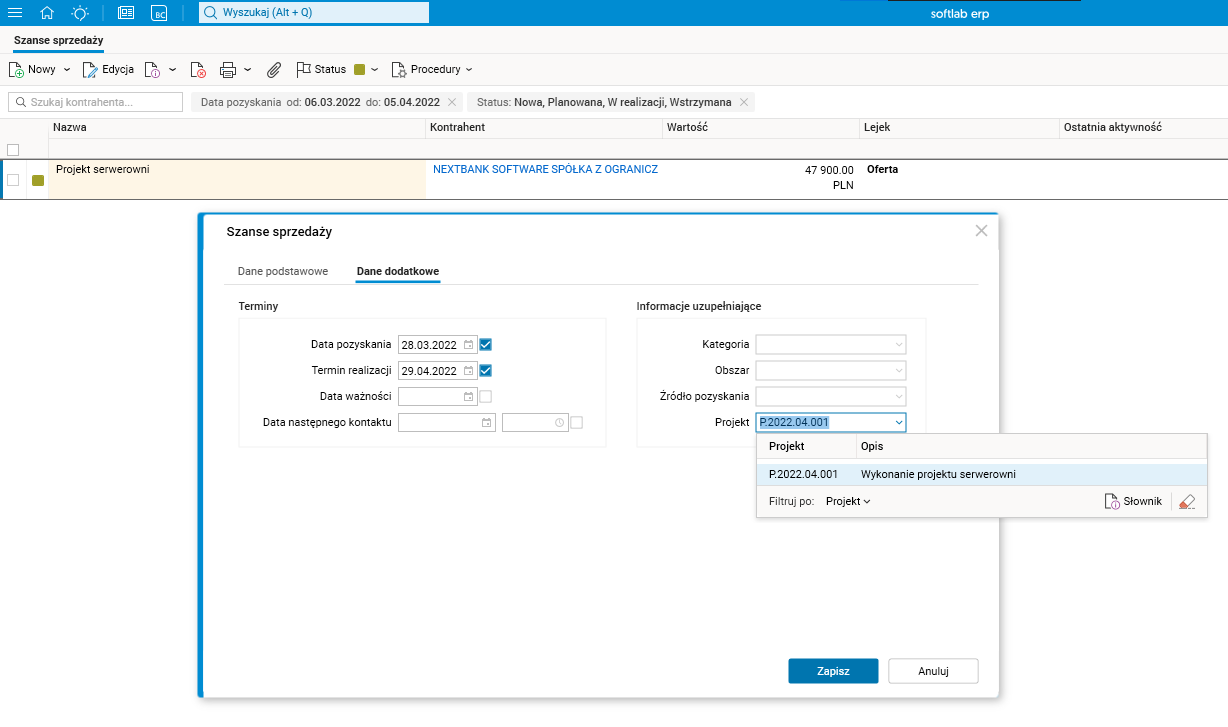Open attachments with the paperclip icon

pyautogui.click(x=273, y=70)
